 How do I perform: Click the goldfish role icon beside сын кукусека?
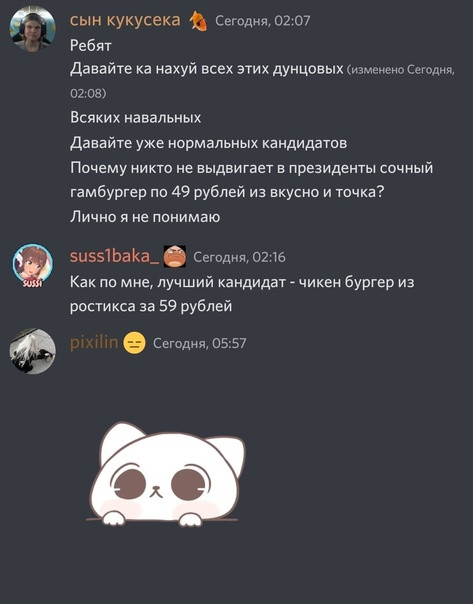198,21
